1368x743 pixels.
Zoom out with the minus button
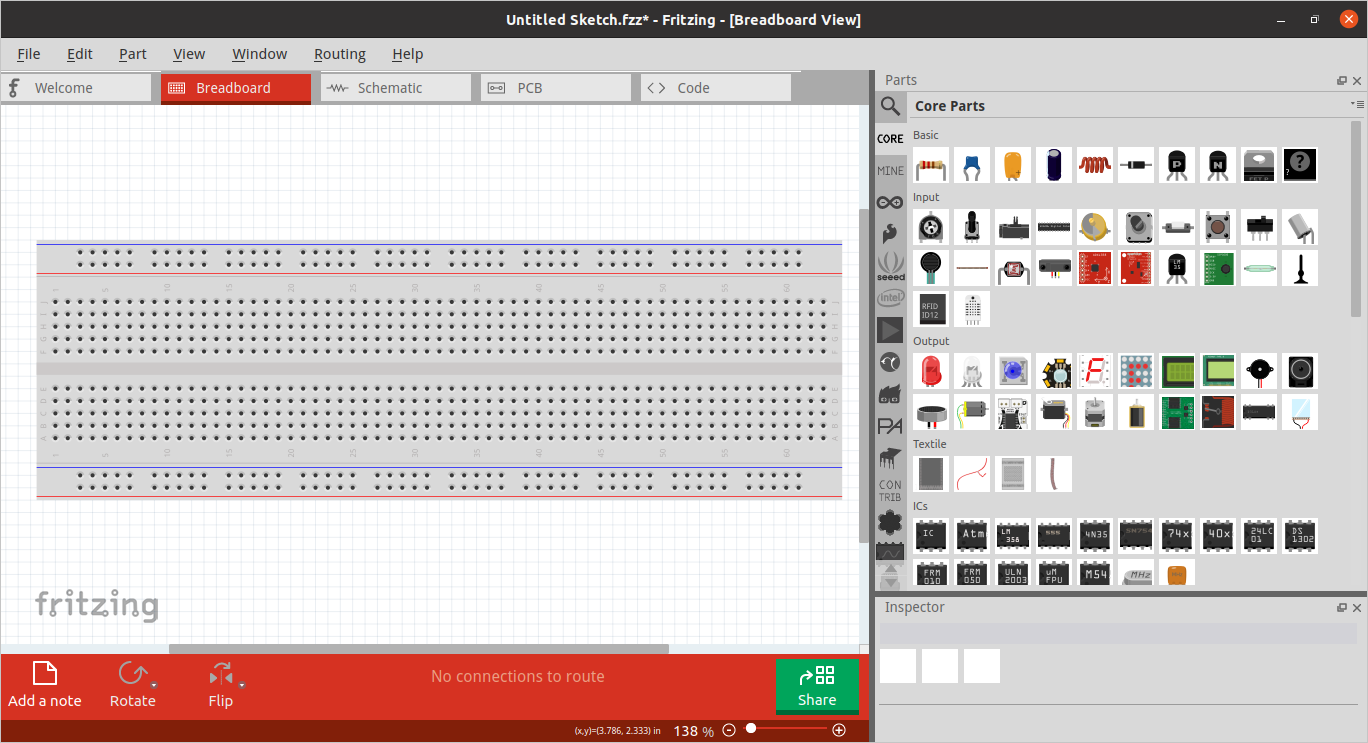pyautogui.click(x=730, y=730)
